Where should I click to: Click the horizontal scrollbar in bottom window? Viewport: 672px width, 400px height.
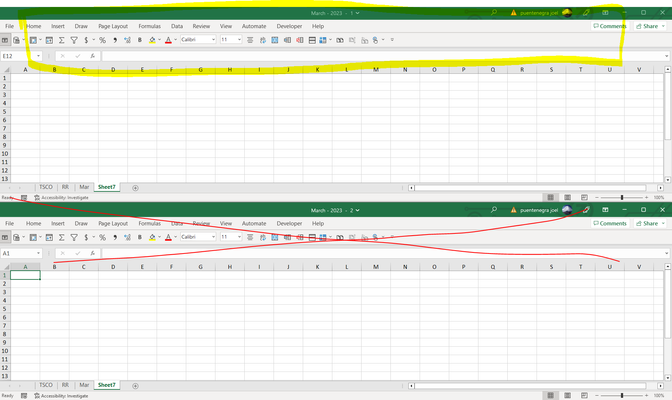pos(530,386)
